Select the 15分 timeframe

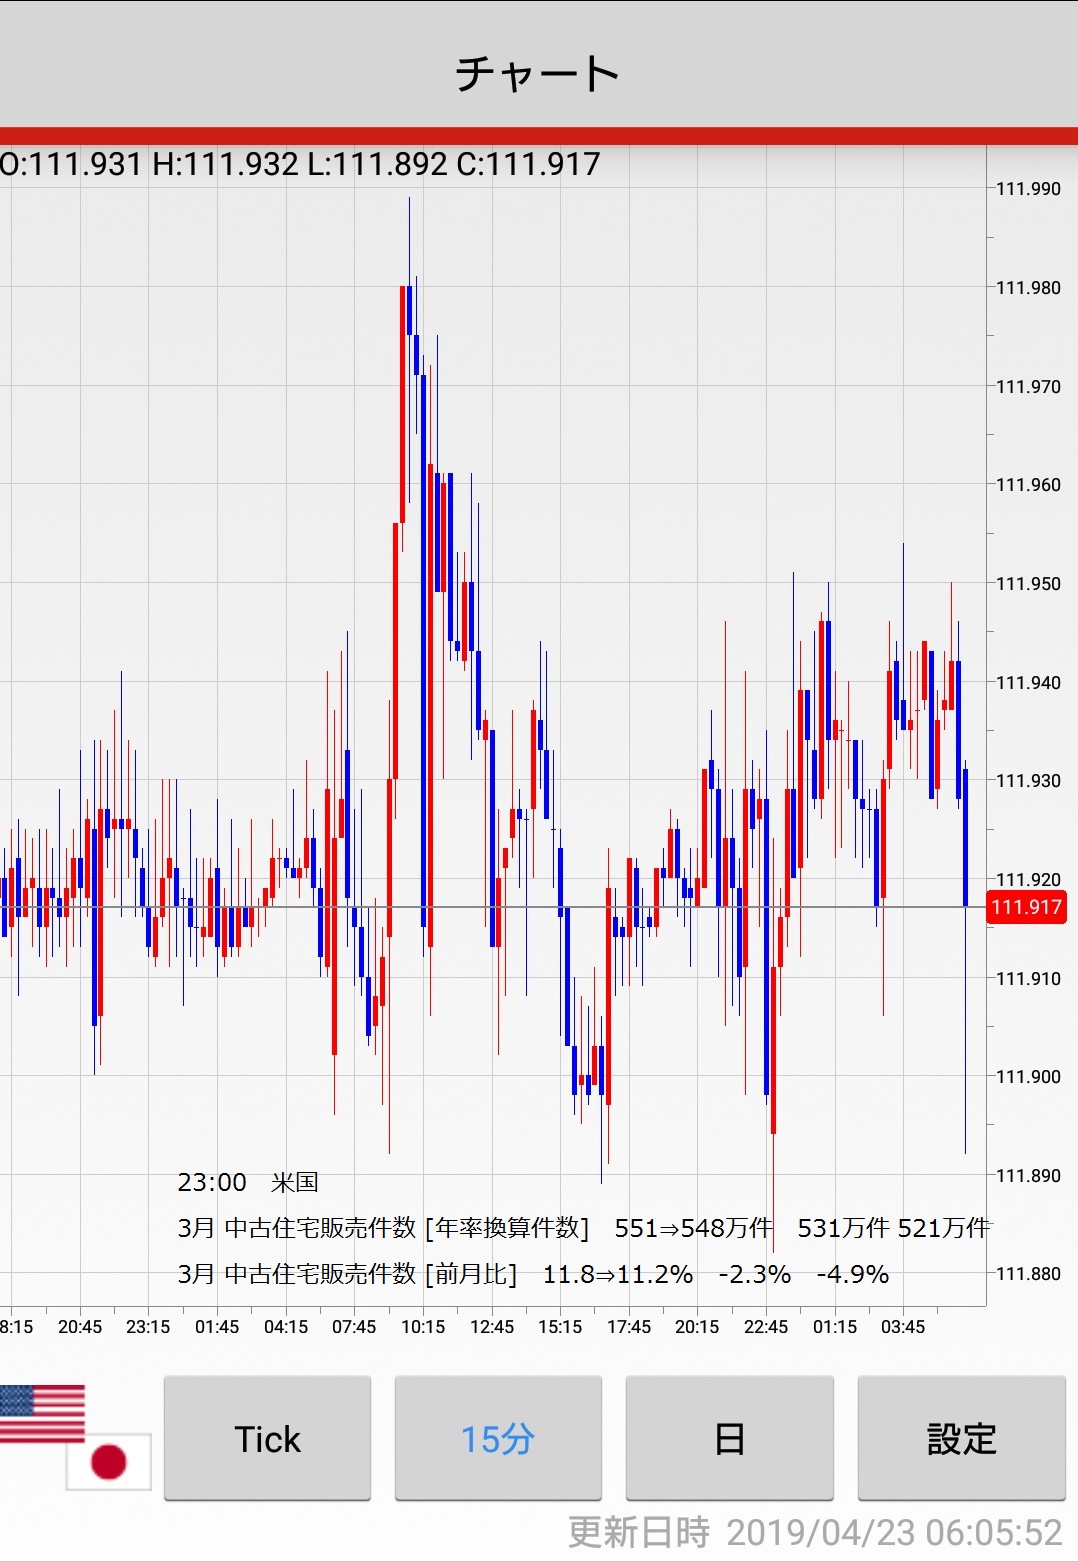point(498,1438)
